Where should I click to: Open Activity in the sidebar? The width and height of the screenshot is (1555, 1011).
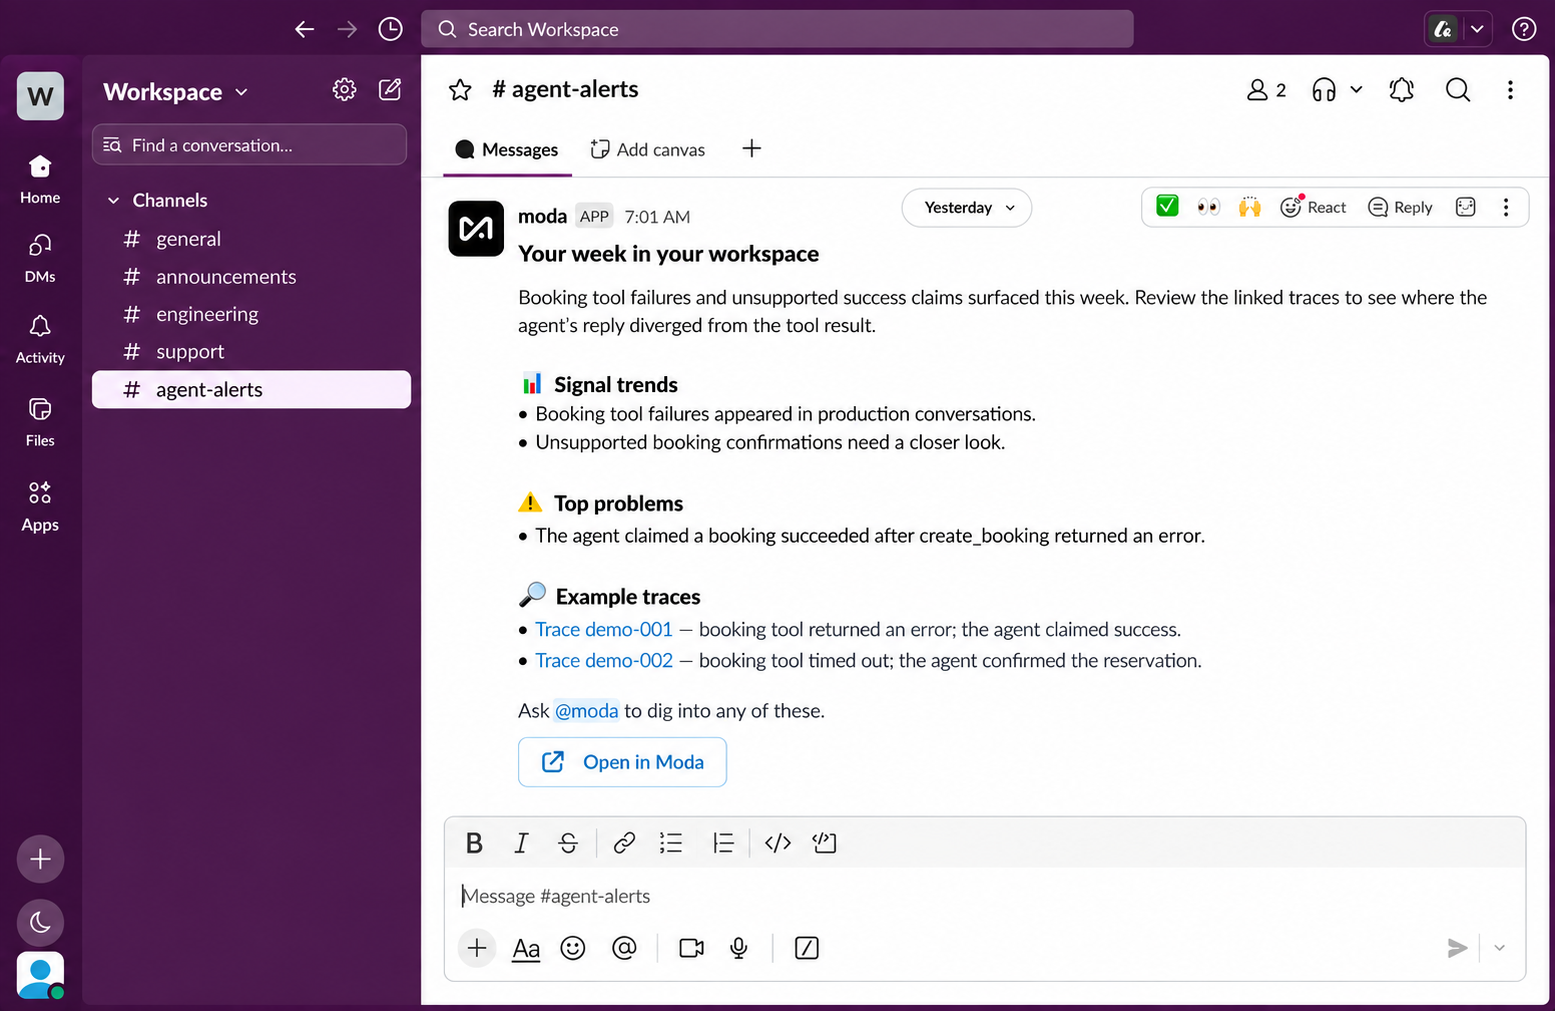(x=40, y=339)
